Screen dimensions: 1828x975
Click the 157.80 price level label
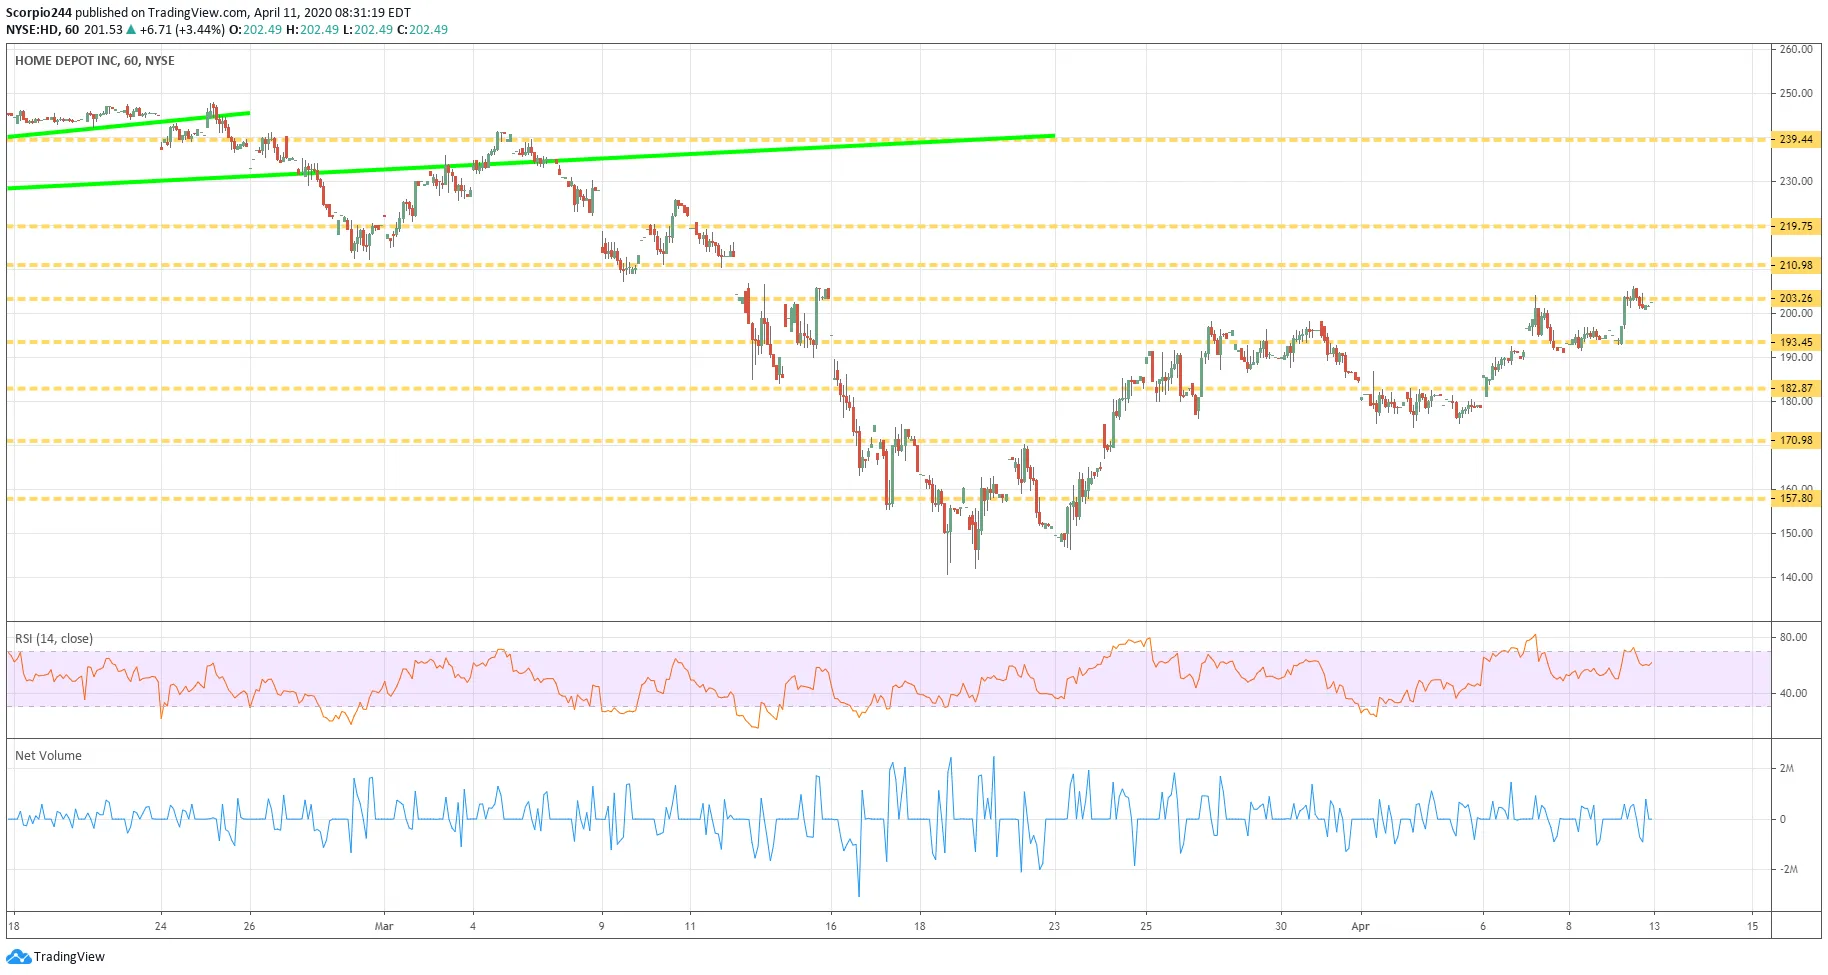tap(1796, 498)
